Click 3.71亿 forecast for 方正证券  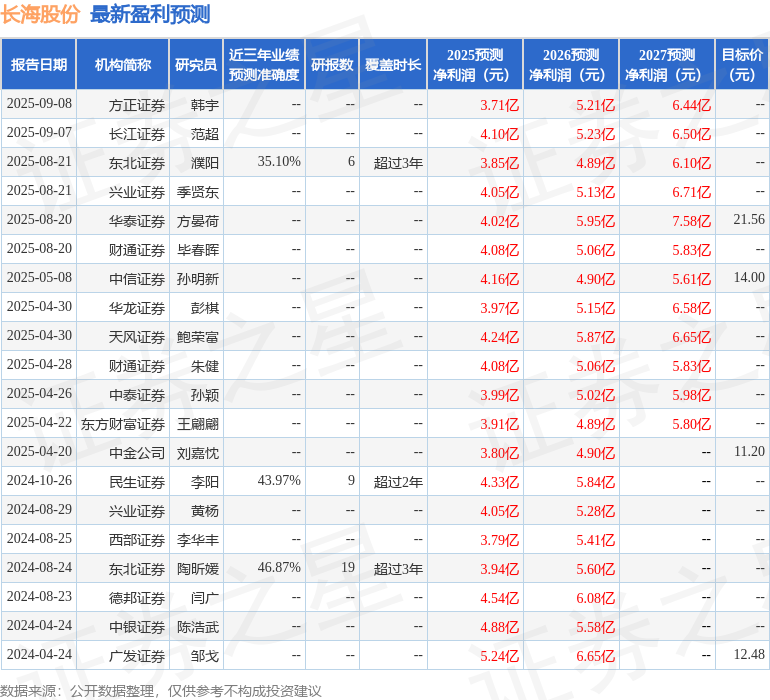(499, 105)
